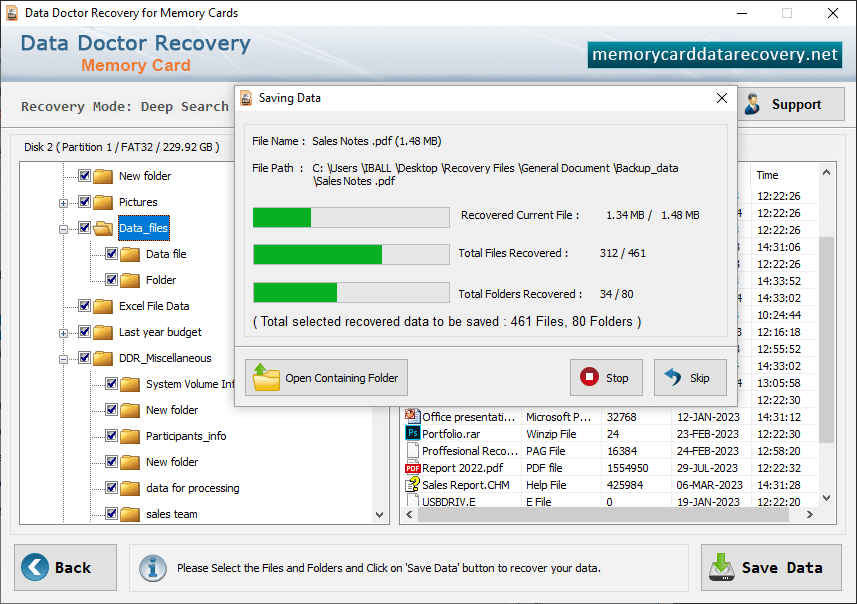Toggle the Participants_info checkbox
The width and height of the screenshot is (857, 604).
[111, 436]
